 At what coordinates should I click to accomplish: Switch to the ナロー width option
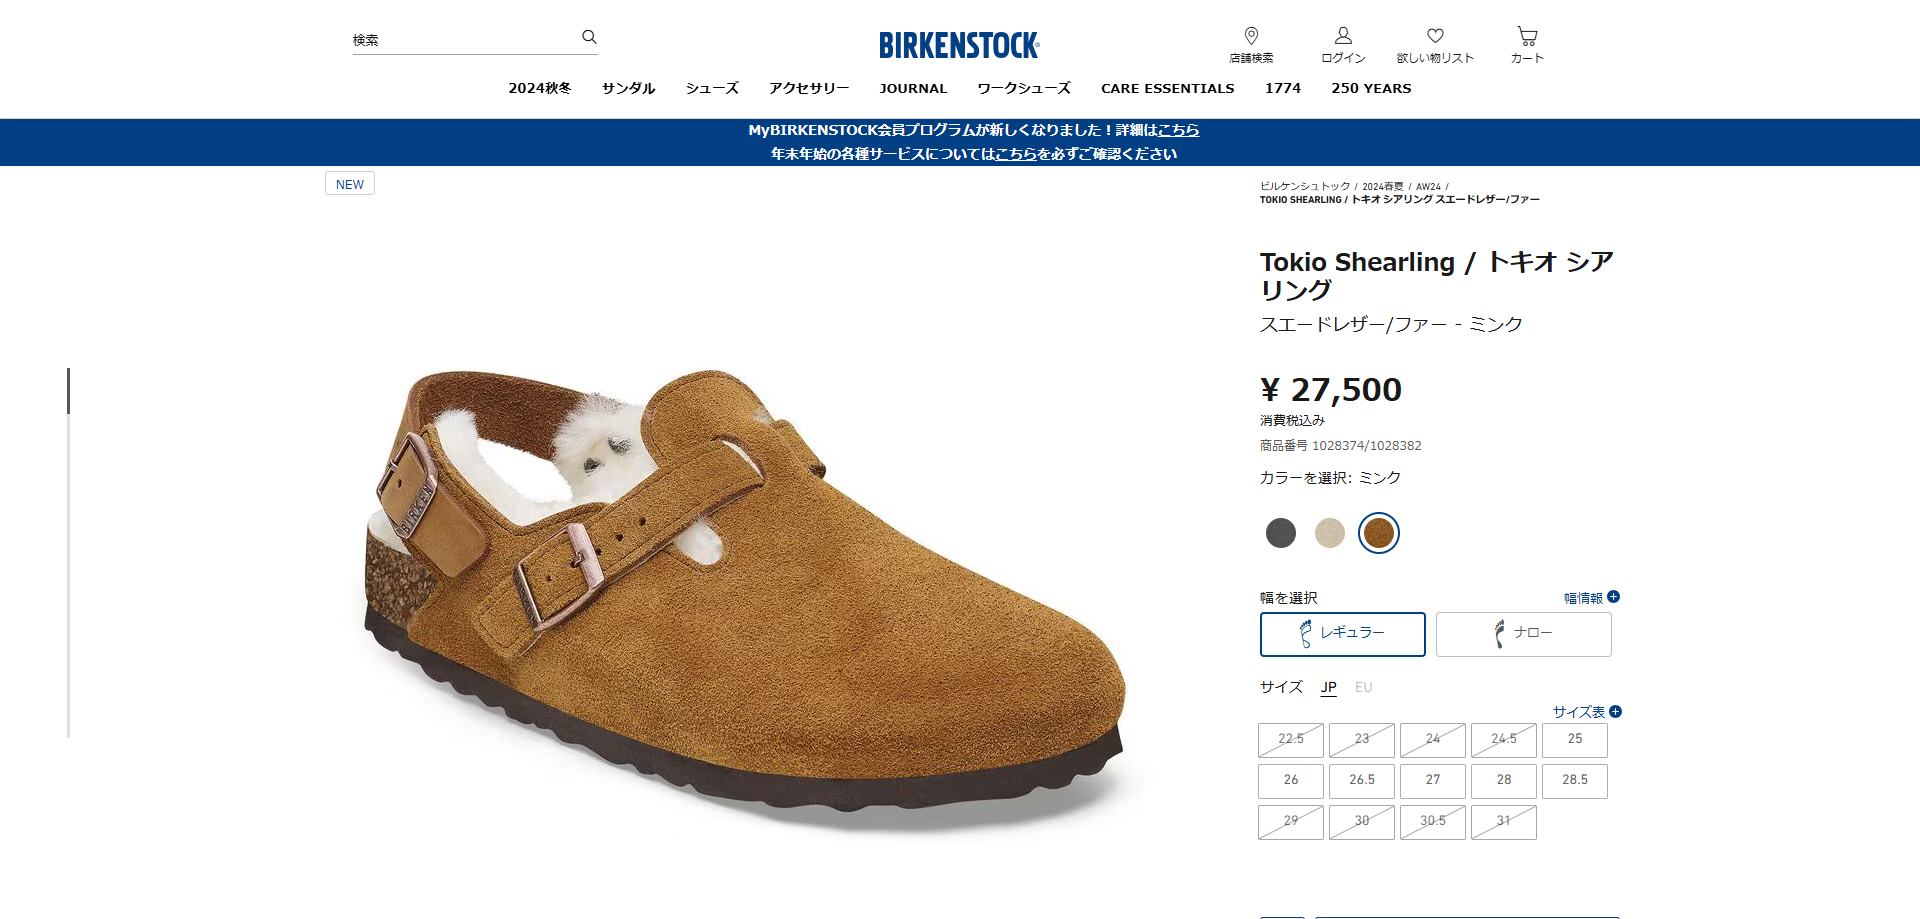1523,634
